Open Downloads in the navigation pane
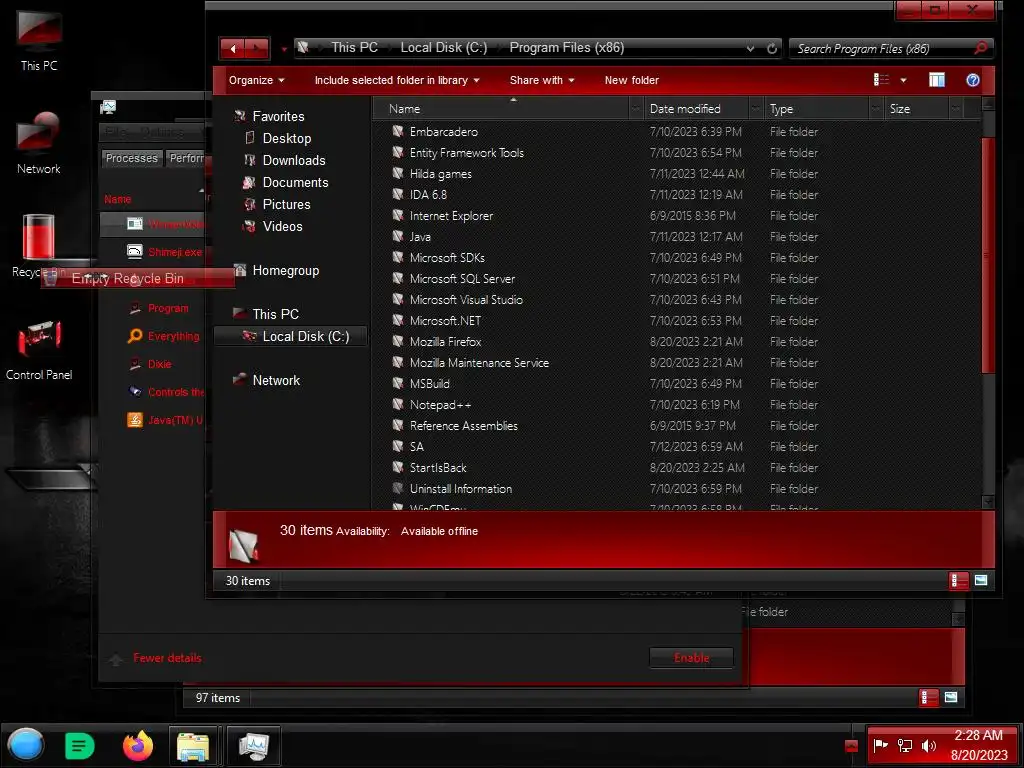 294,161
